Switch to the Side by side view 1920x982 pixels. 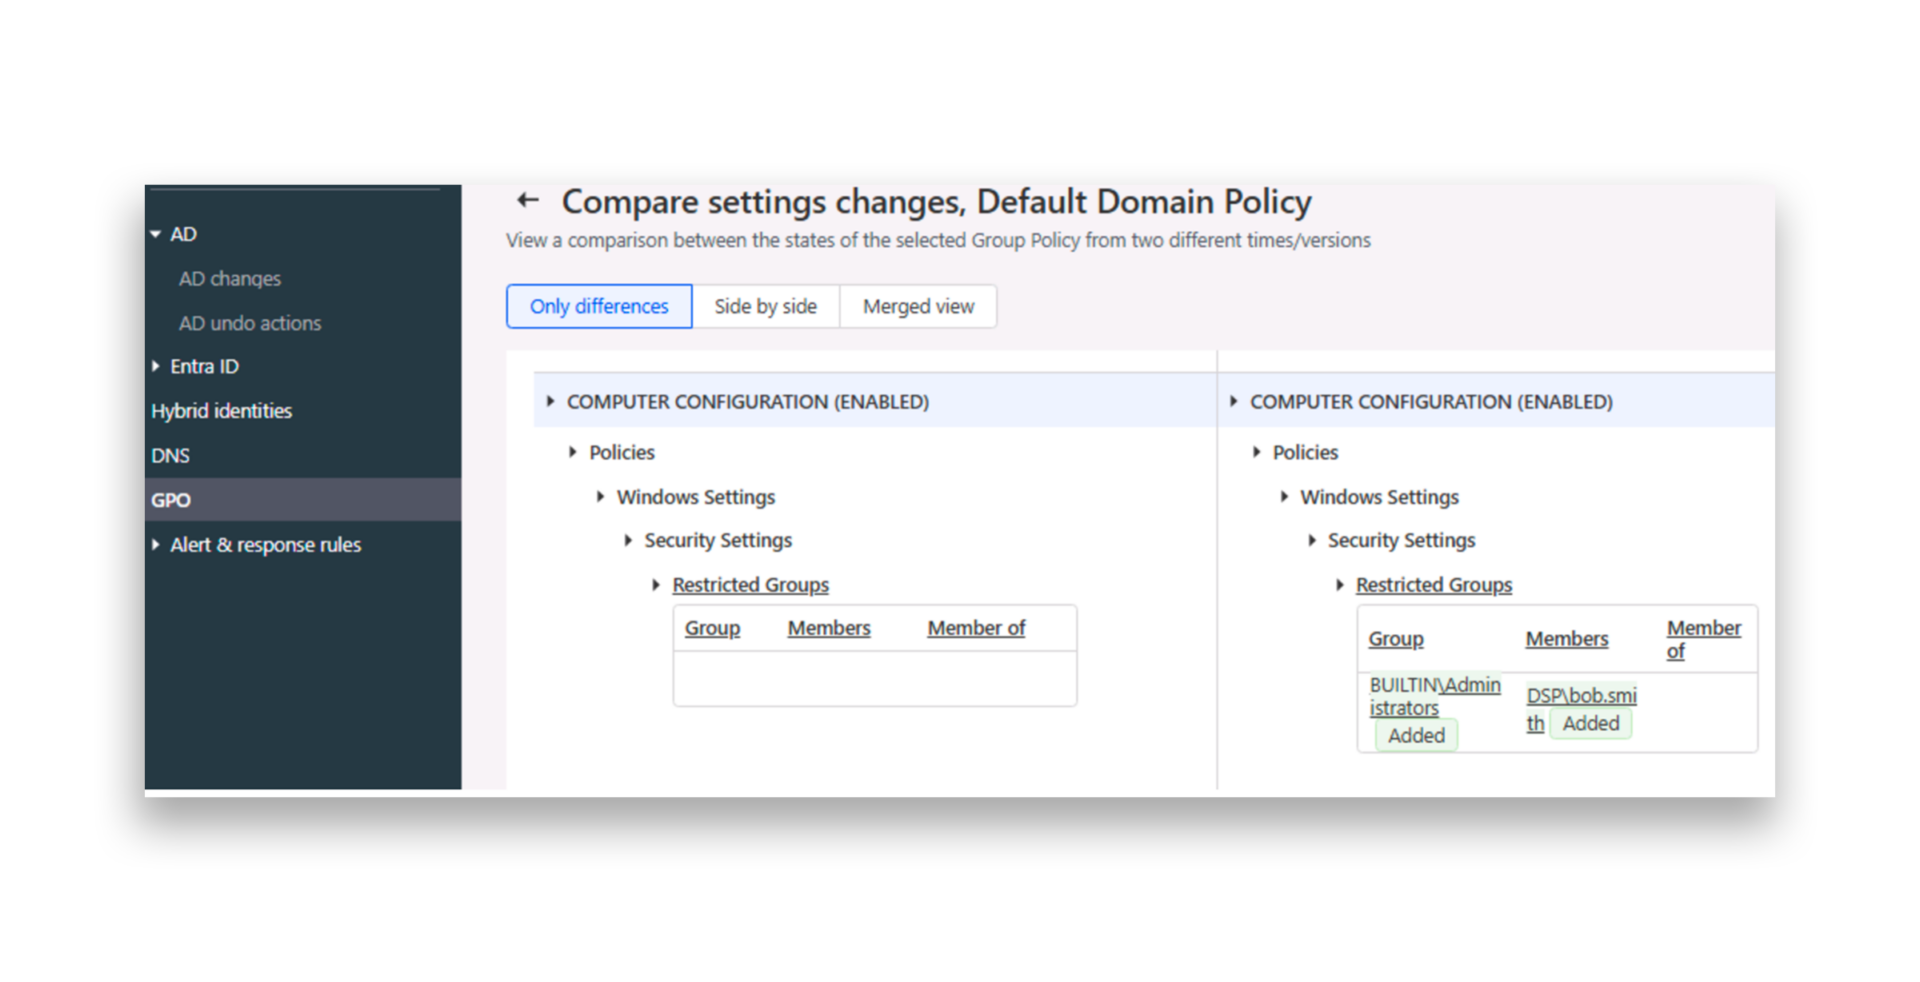(766, 306)
